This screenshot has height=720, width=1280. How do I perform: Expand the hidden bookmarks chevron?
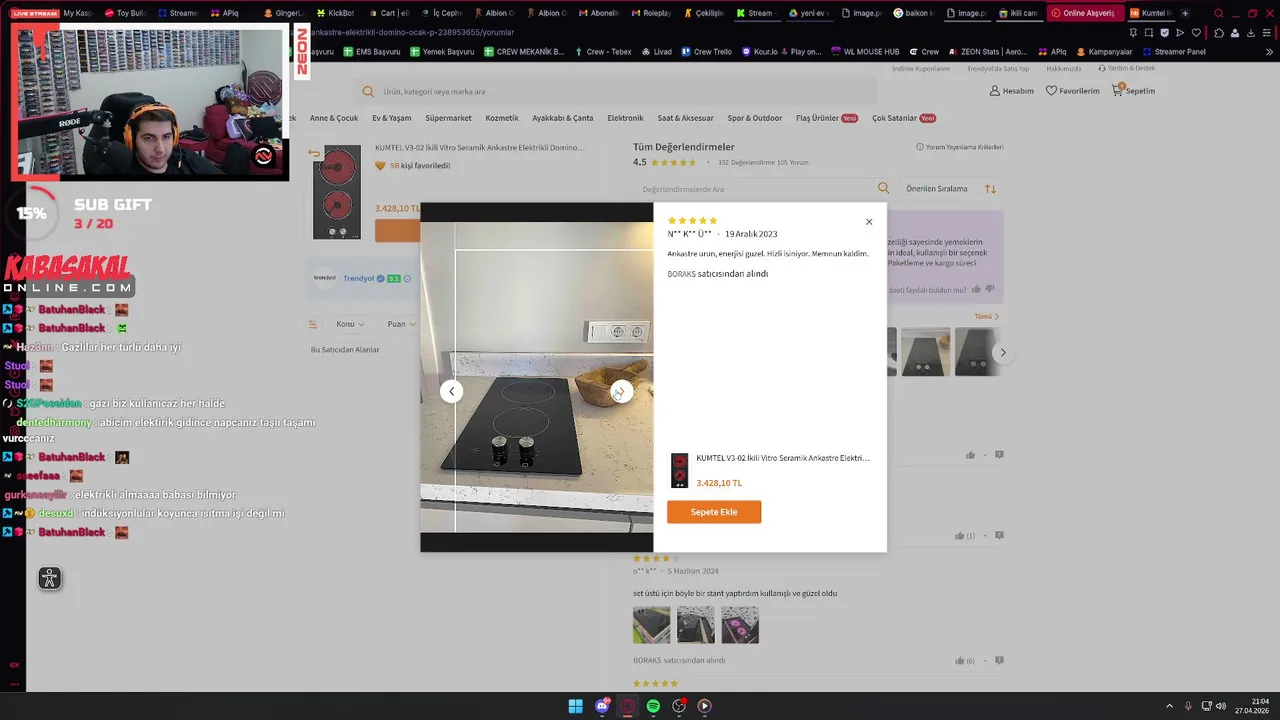1269,52
